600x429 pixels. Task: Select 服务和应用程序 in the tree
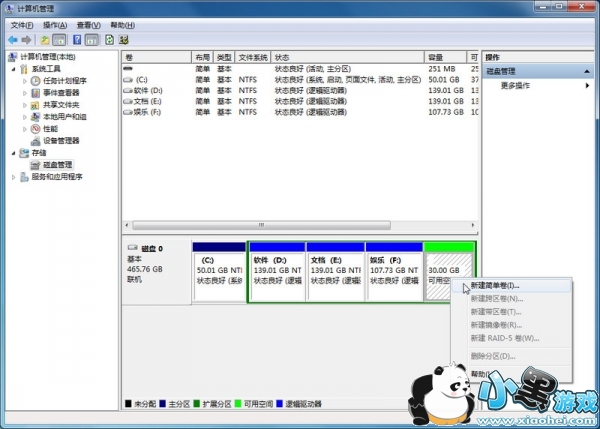pyautogui.click(x=57, y=177)
